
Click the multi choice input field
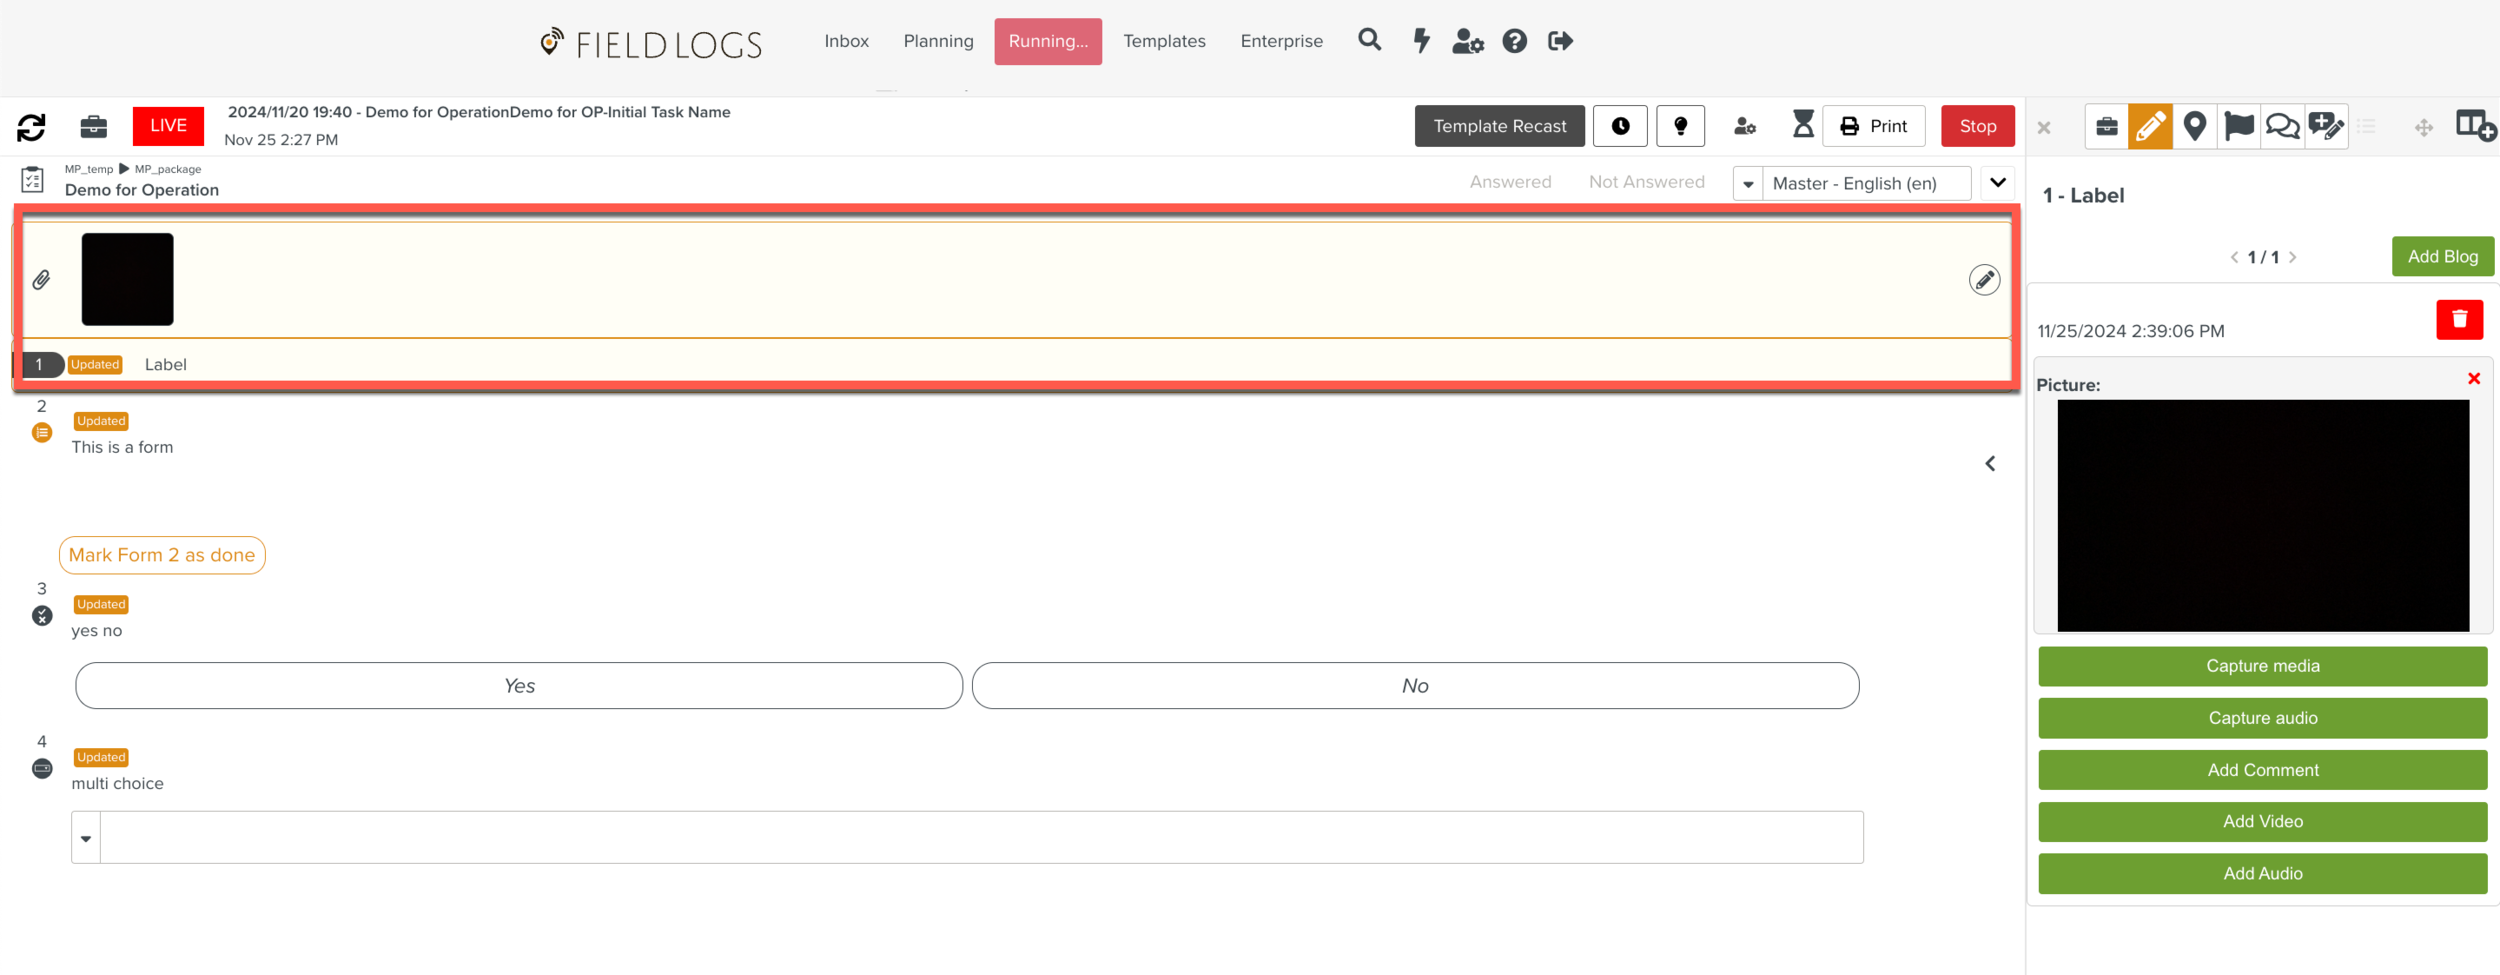[981, 838]
